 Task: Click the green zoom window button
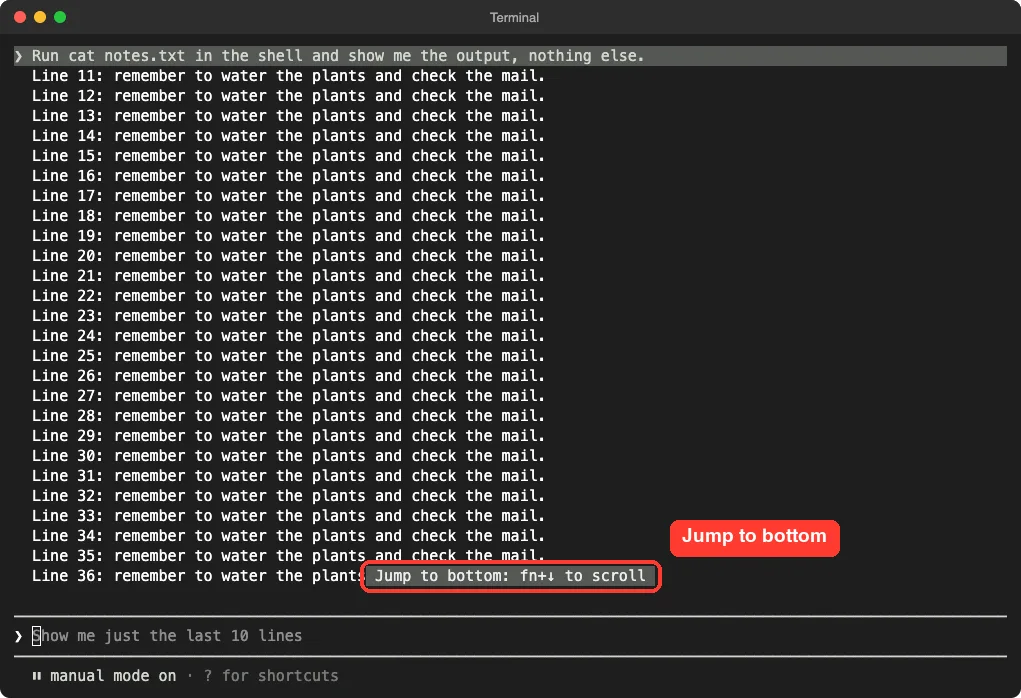coord(60,17)
